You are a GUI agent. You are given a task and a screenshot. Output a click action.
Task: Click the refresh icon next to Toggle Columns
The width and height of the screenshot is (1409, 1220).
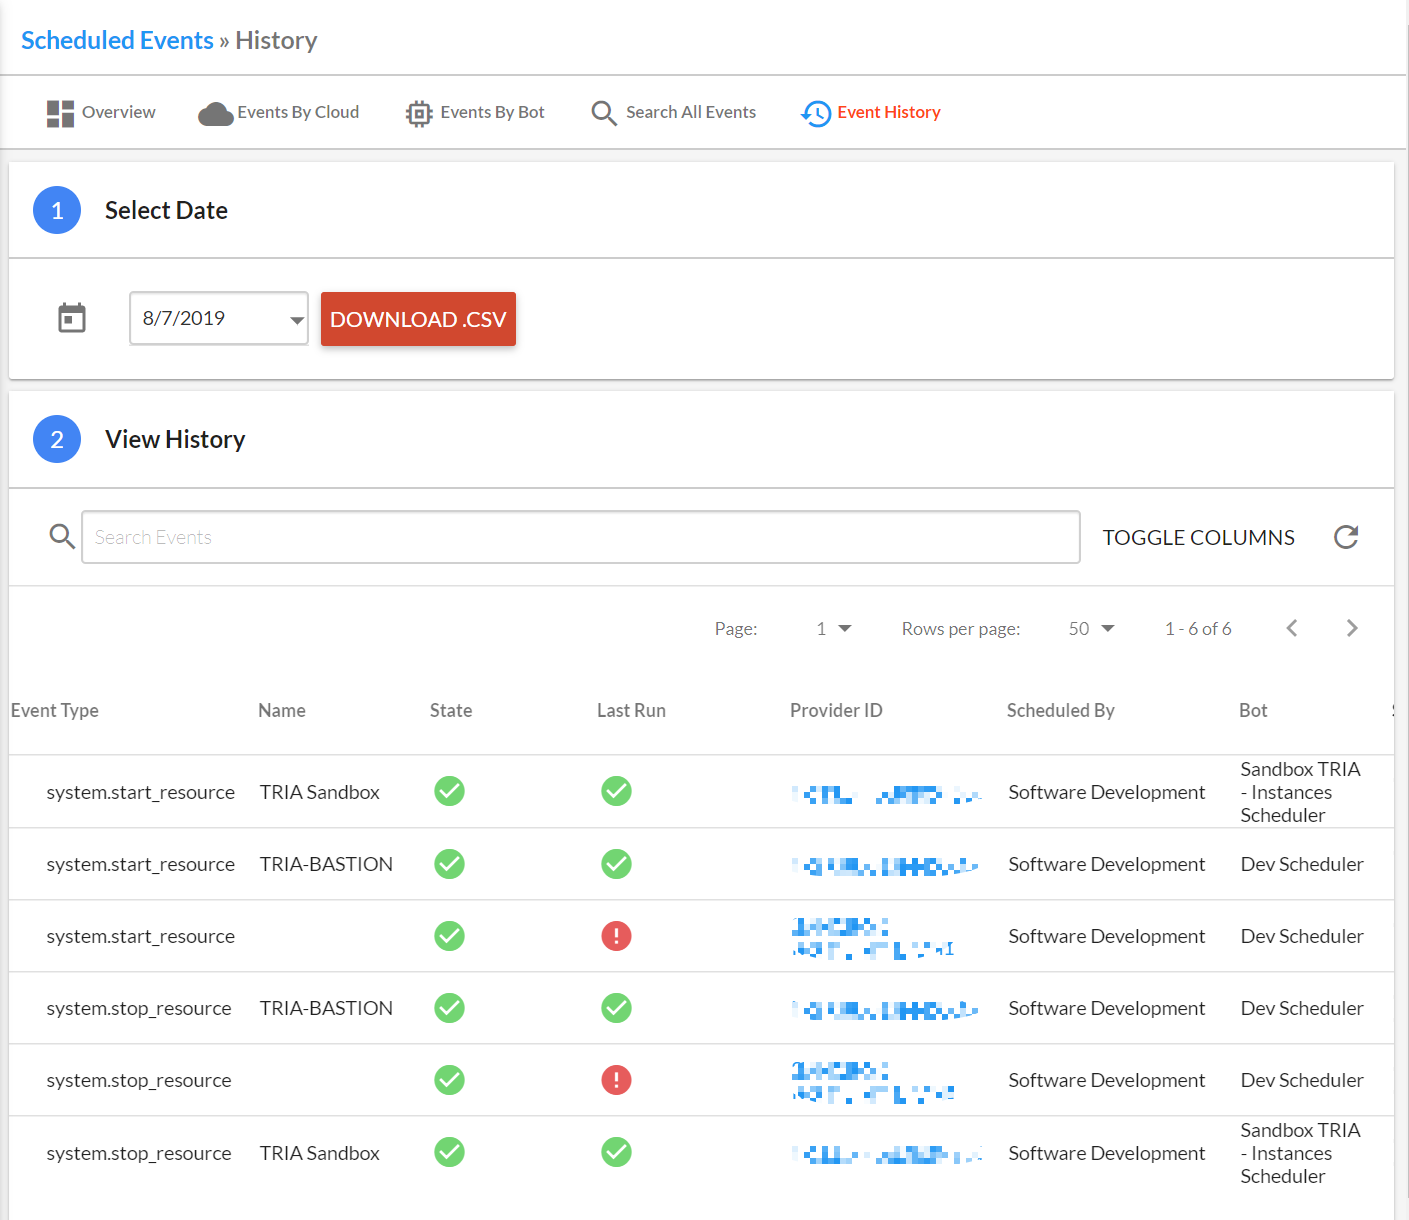pyautogui.click(x=1346, y=537)
